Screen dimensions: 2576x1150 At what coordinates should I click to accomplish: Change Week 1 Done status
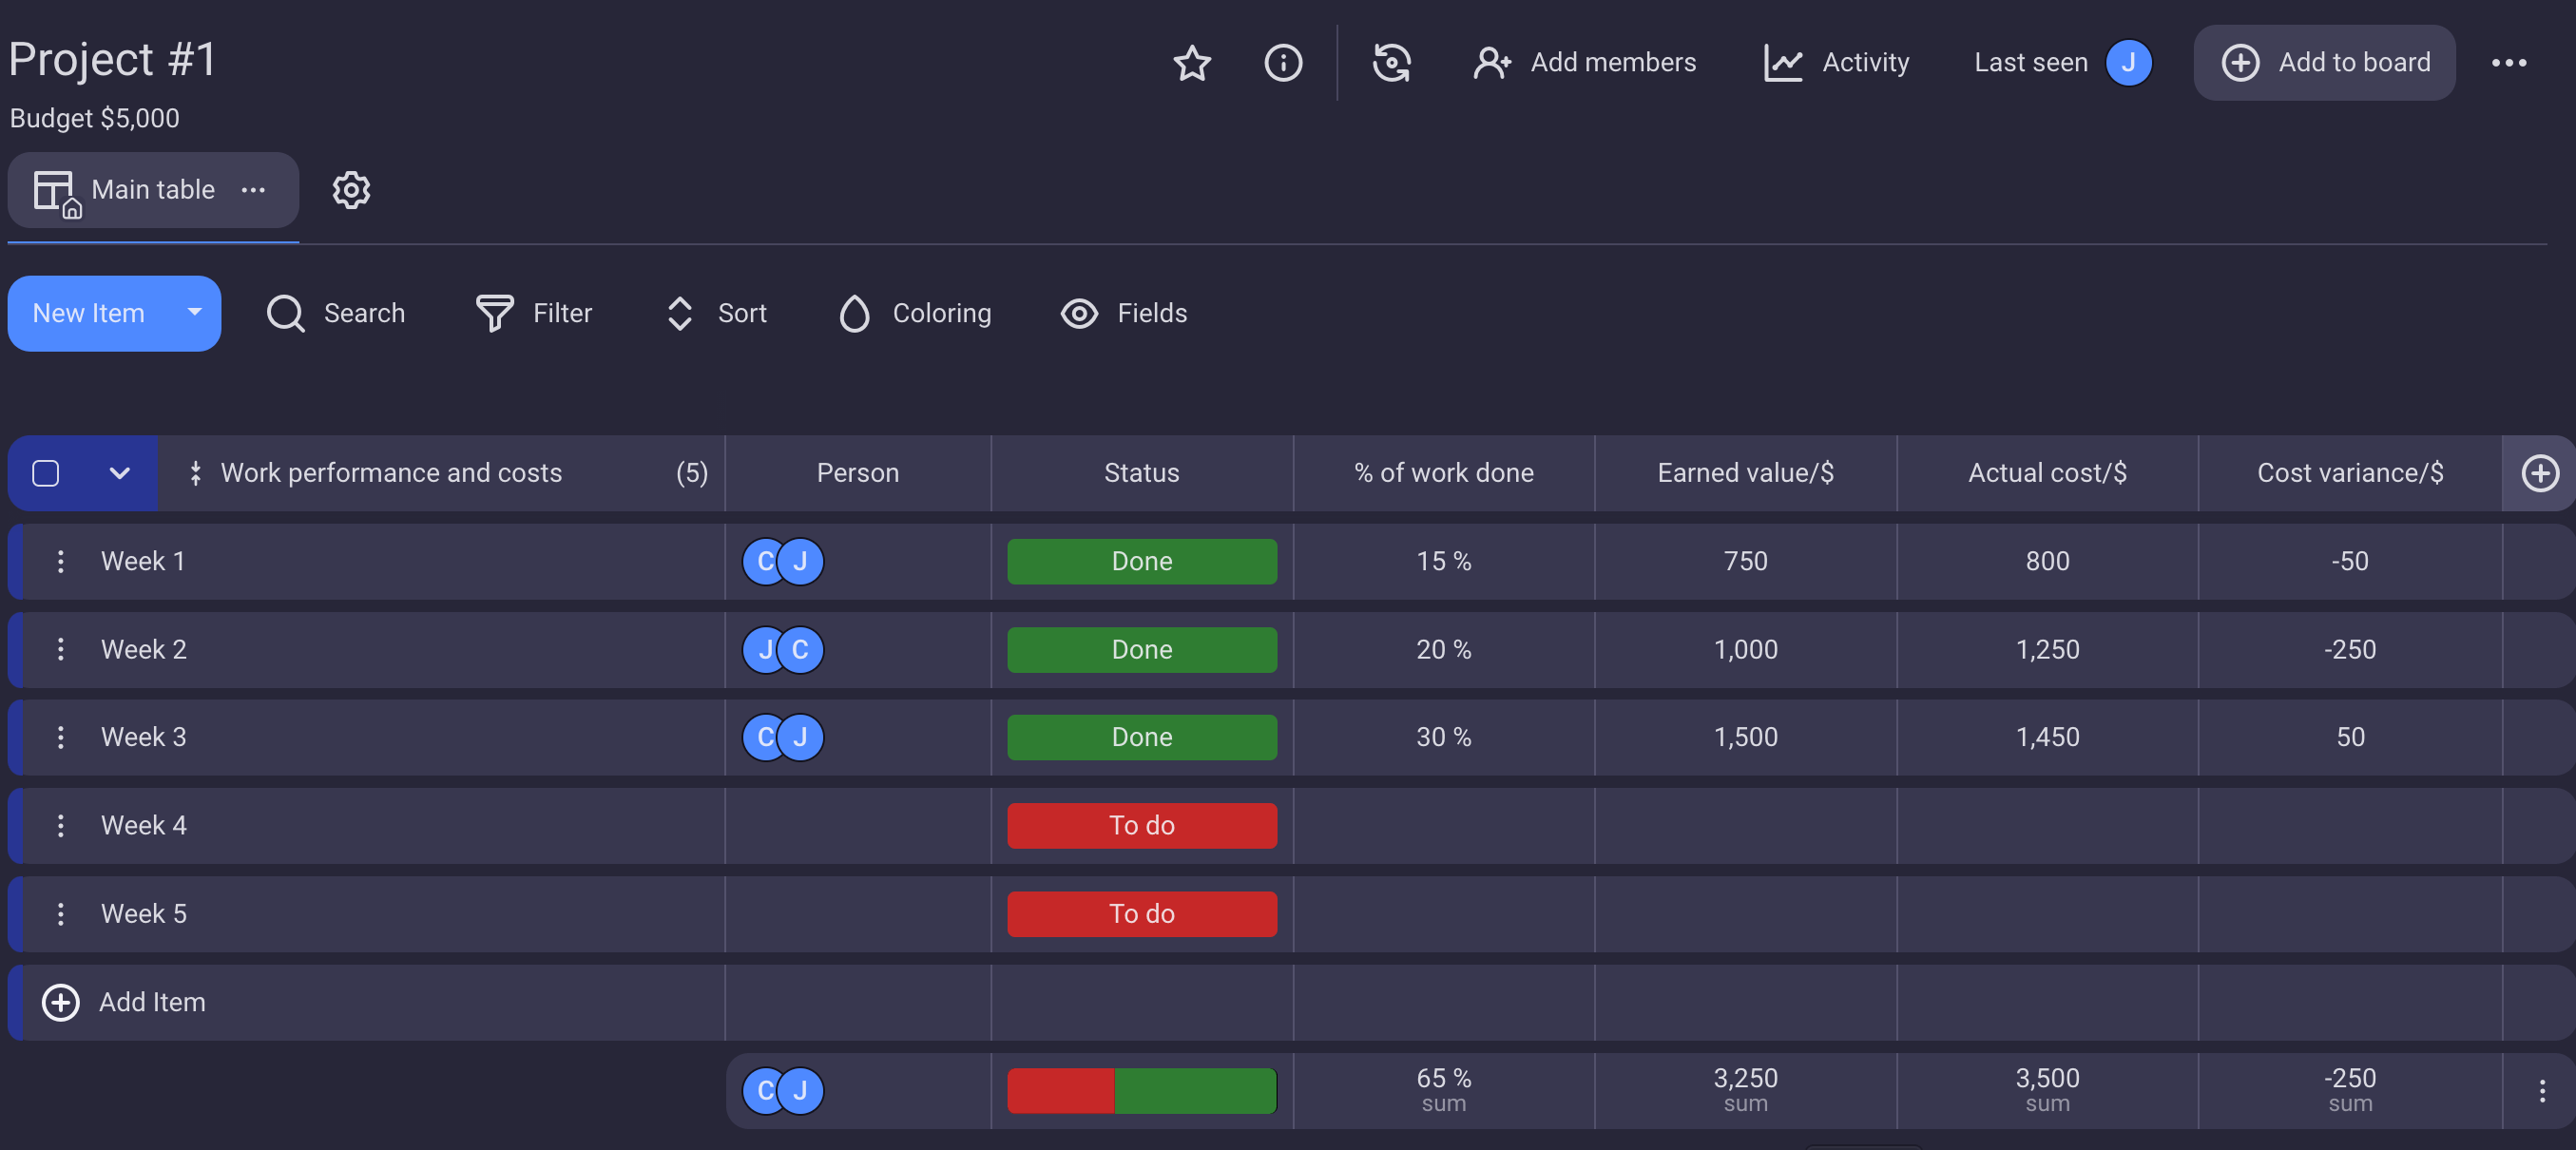point(1141,561)
